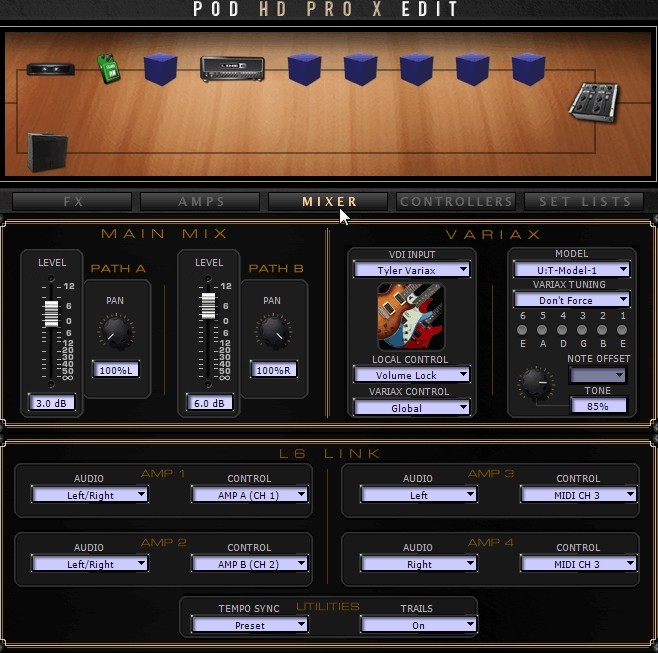Open the Variax Control Global dropdown
The image size is (658, 653).
coord(411,407)
